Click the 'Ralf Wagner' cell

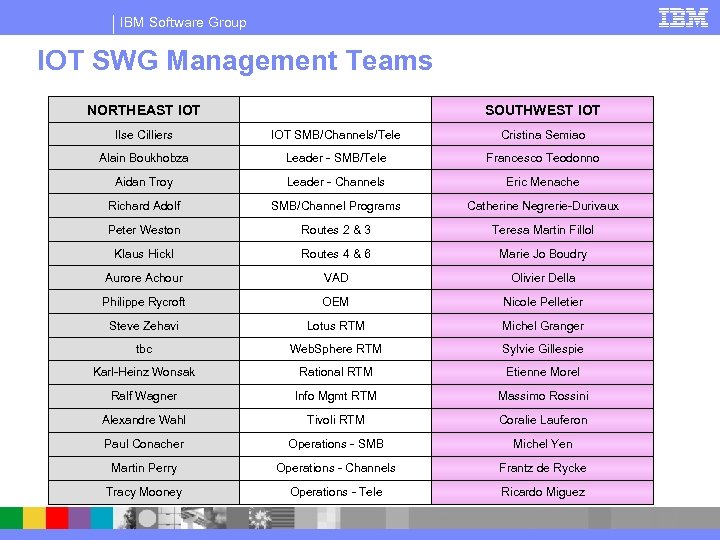(x=144, y=396)
